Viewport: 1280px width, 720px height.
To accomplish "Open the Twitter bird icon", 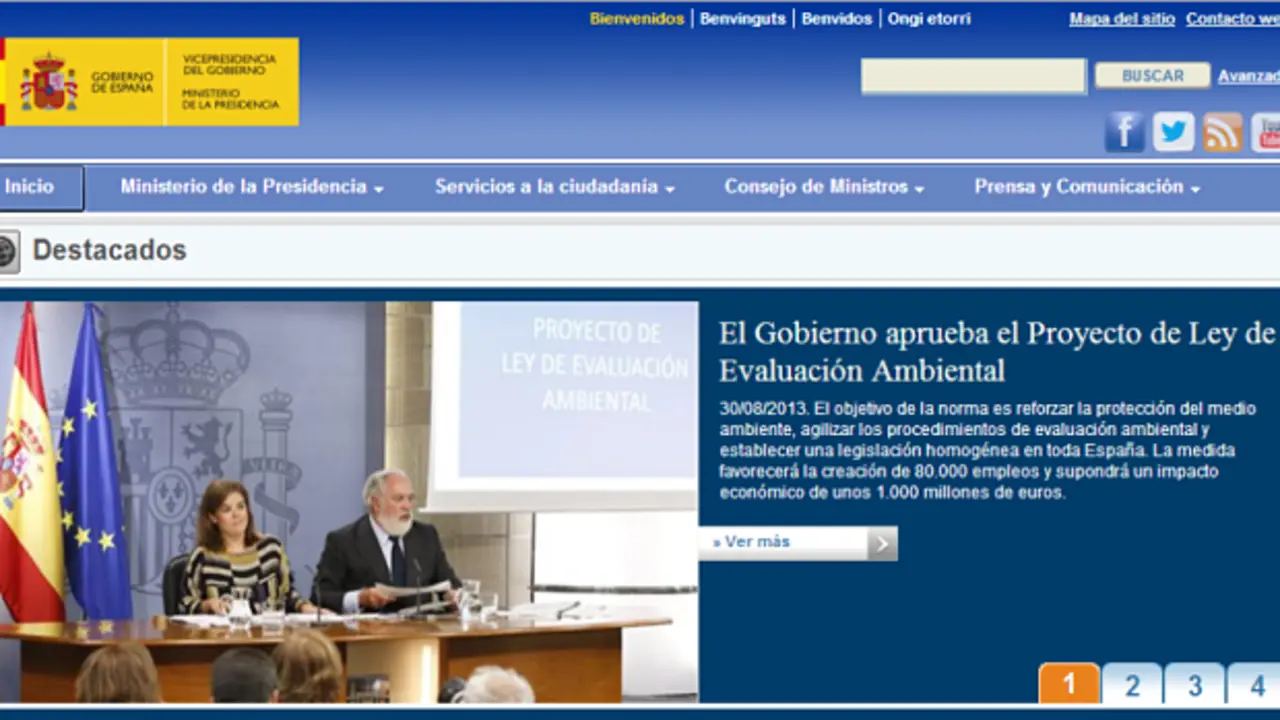I will pyautogui.click(x=1173, y=132).
